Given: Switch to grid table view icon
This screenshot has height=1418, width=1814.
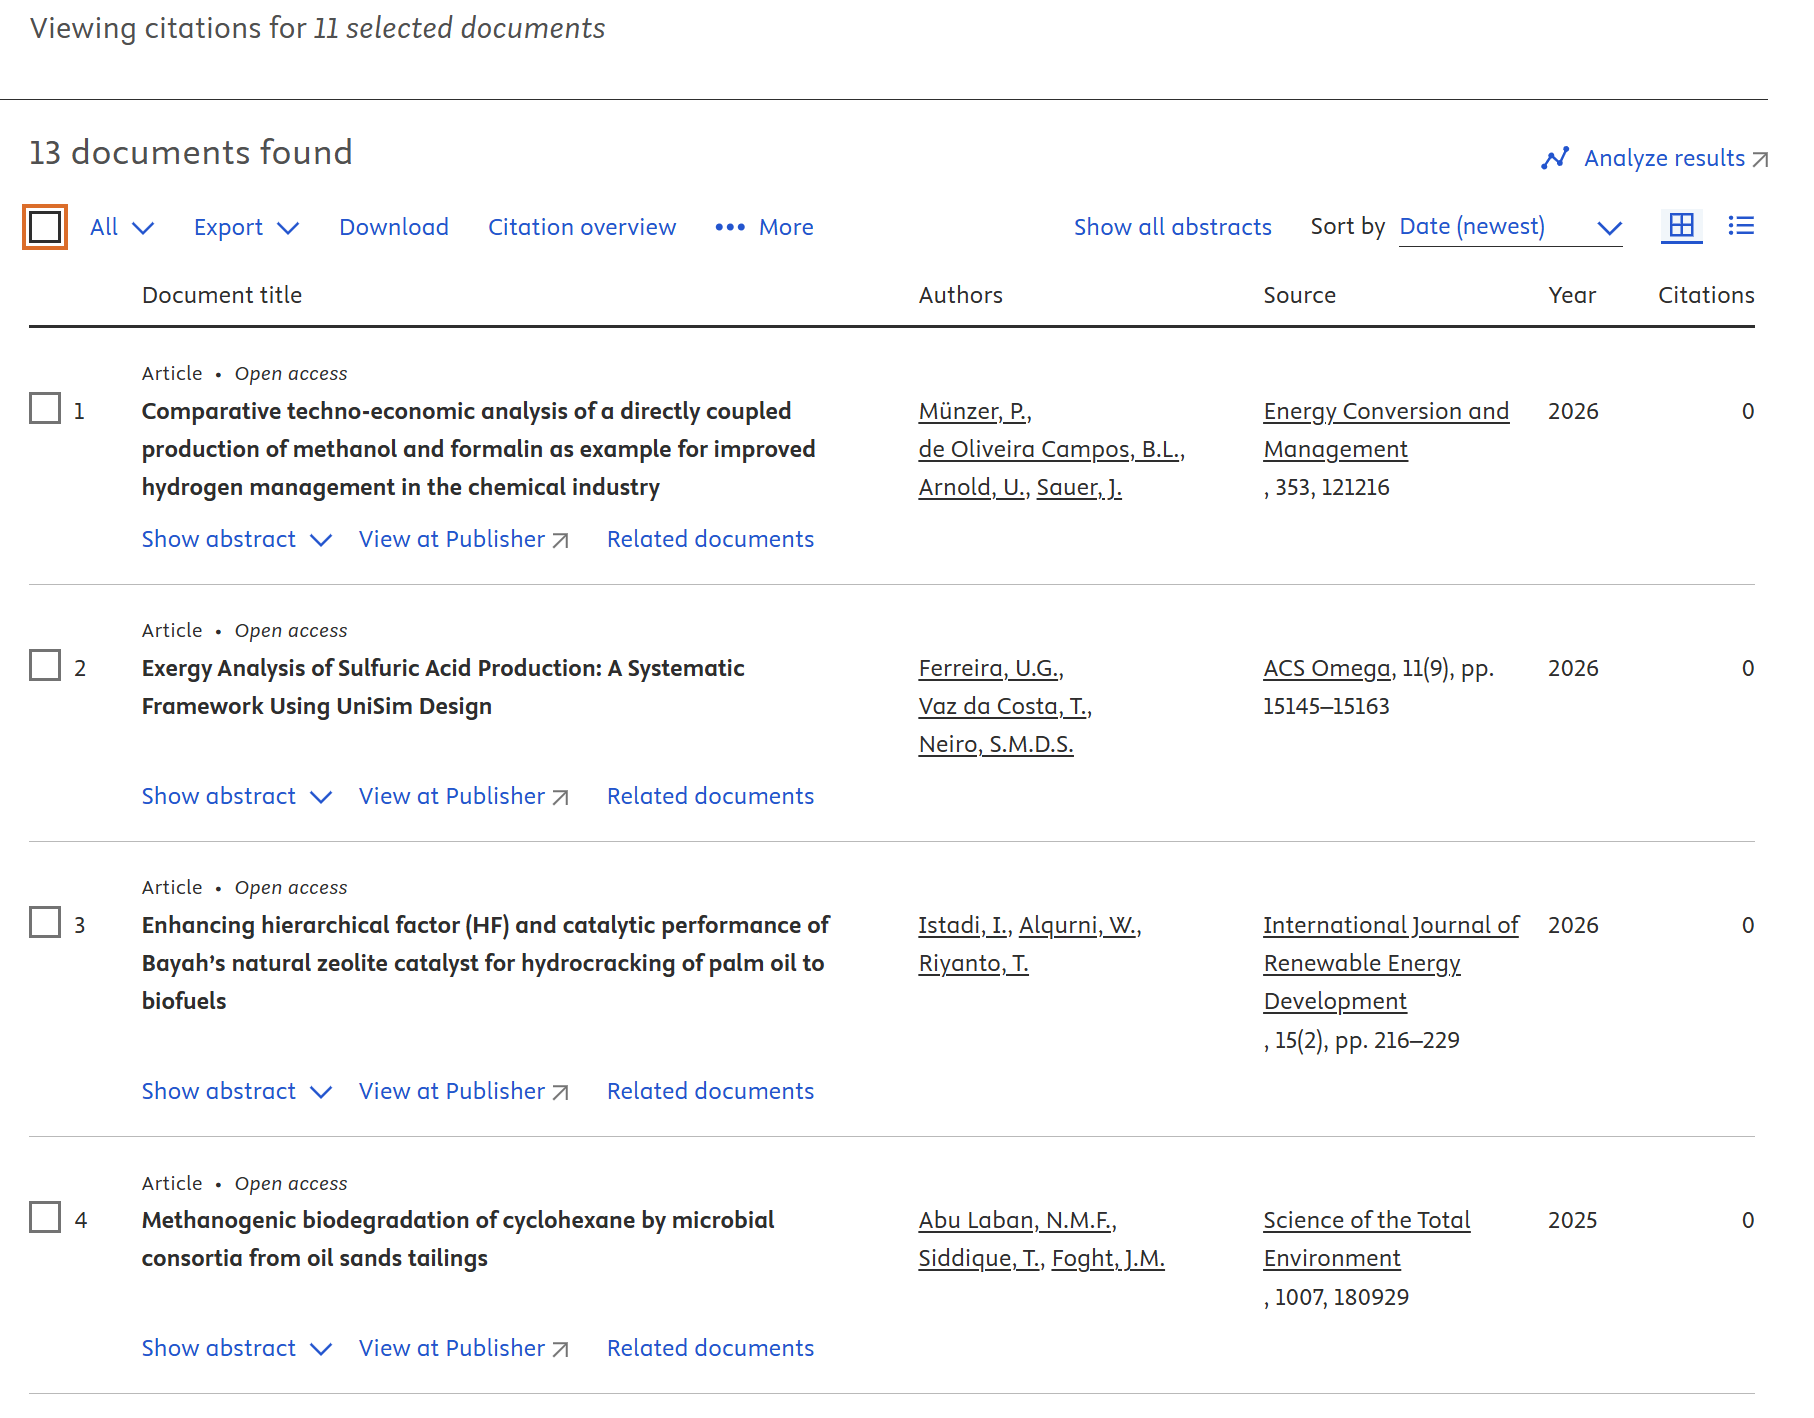Looking at the screenshot, I should pos(1681,226).
